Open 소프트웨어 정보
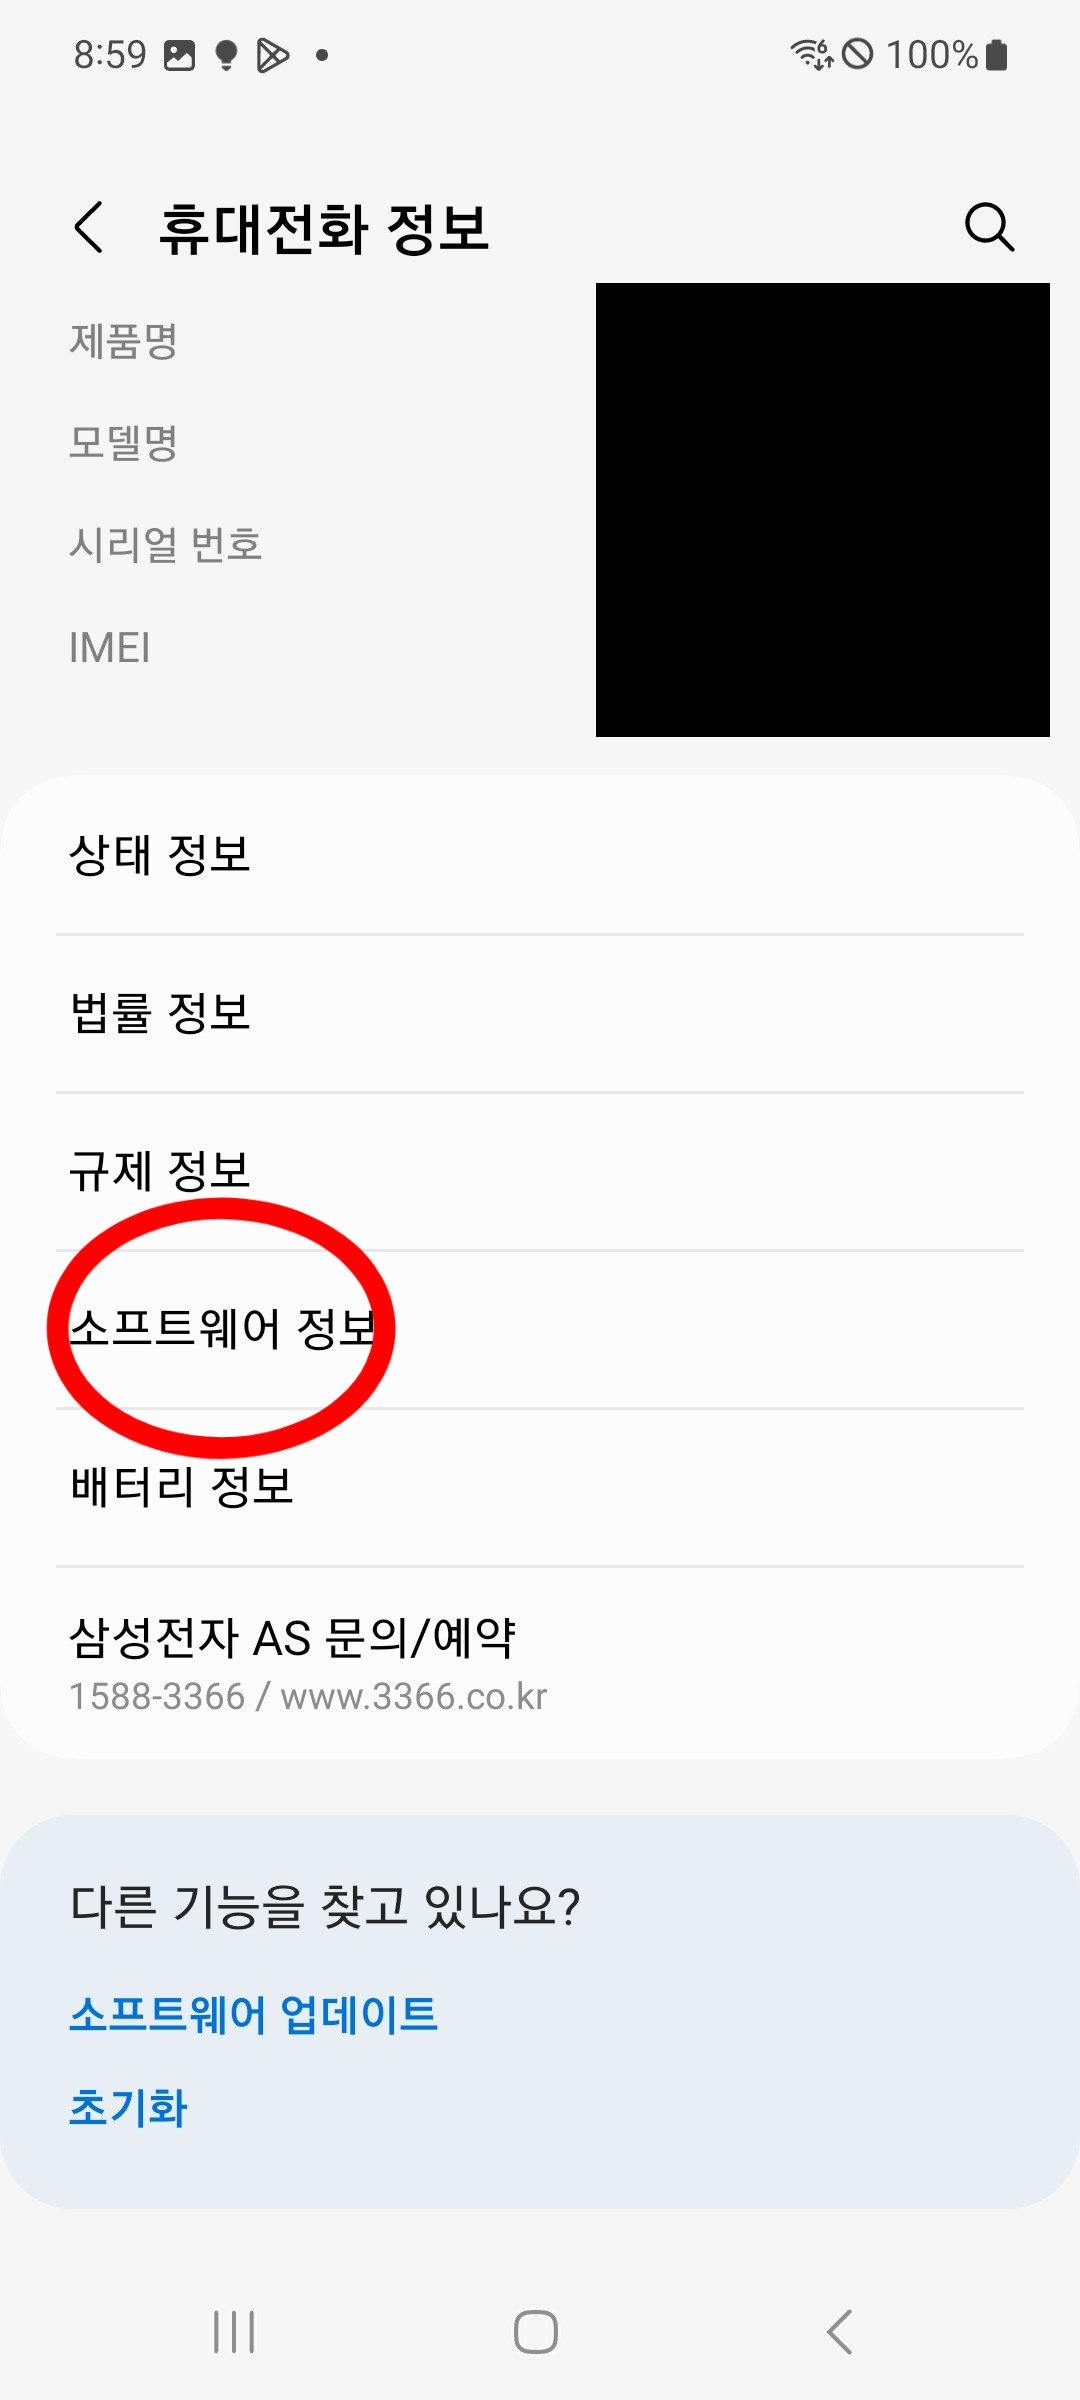Screen dimensions: 1080x2400 click(540, 1330)
